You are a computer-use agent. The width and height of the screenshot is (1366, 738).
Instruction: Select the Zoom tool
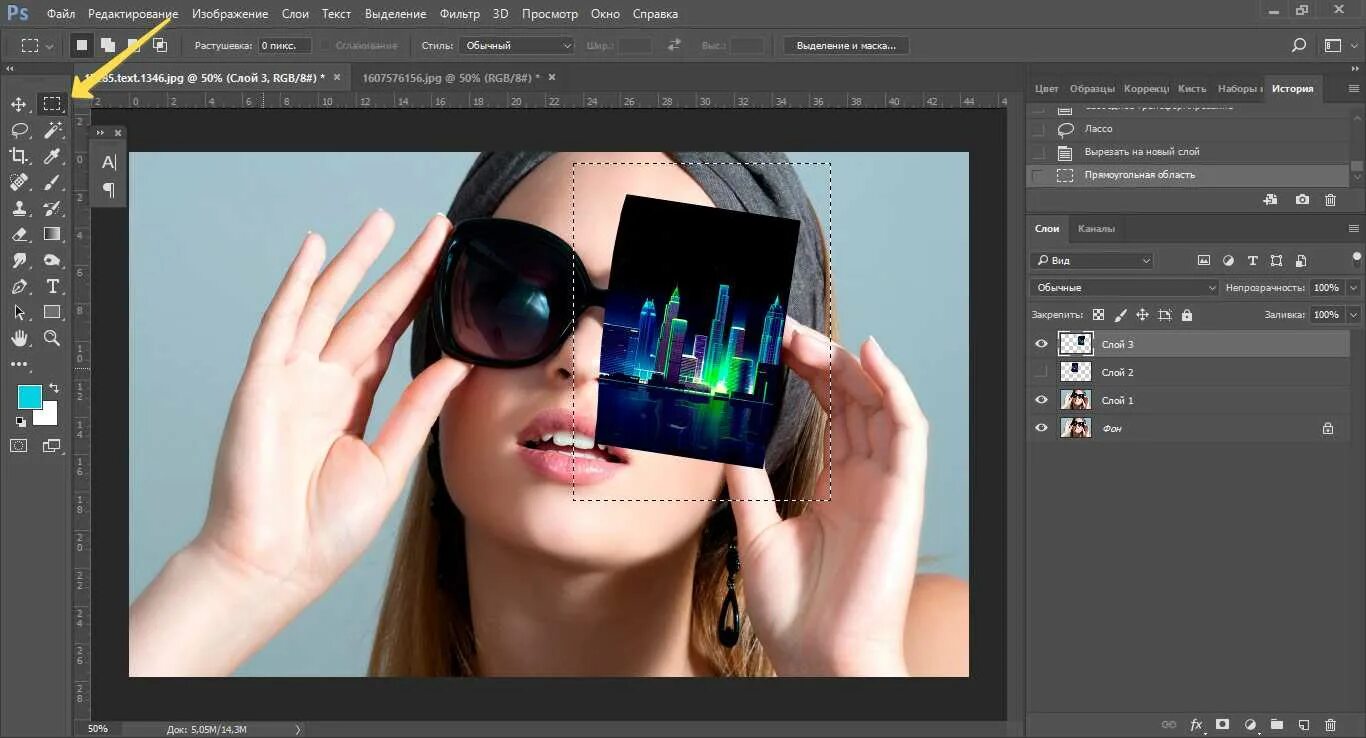[x=52, y=338]
